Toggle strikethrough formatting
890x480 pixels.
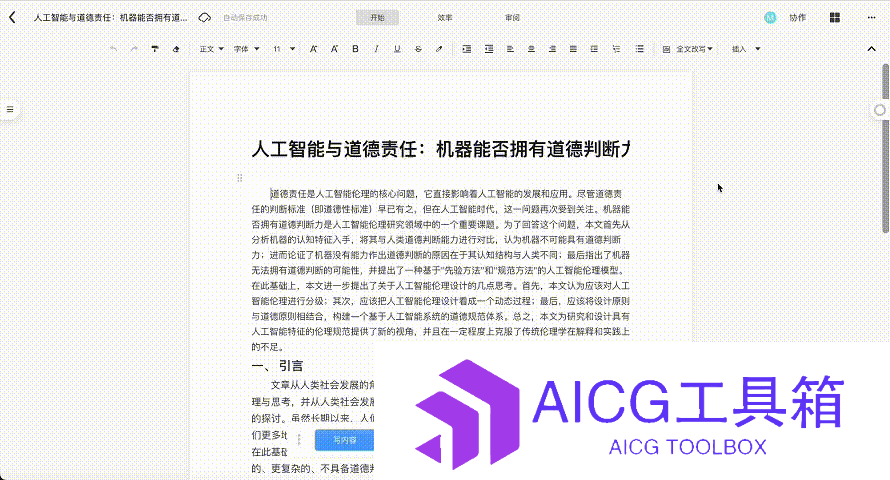pos(418,49)
